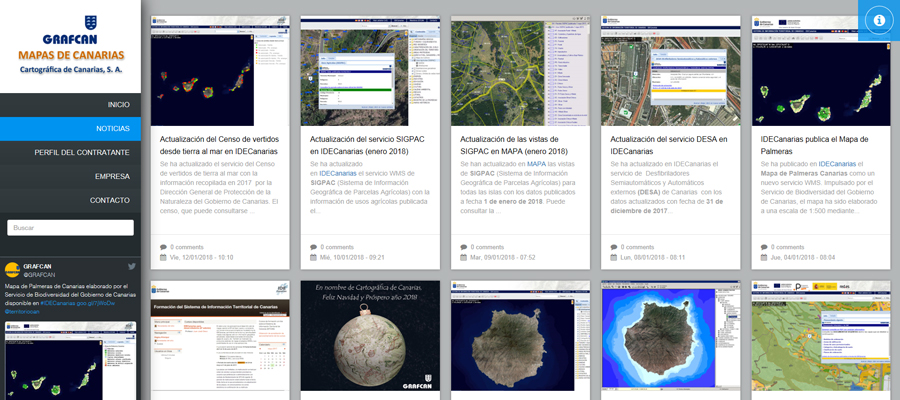The image size is (900, 400).
Task: Open thumbnail of Censo de vertidos map
Action: 220,71
